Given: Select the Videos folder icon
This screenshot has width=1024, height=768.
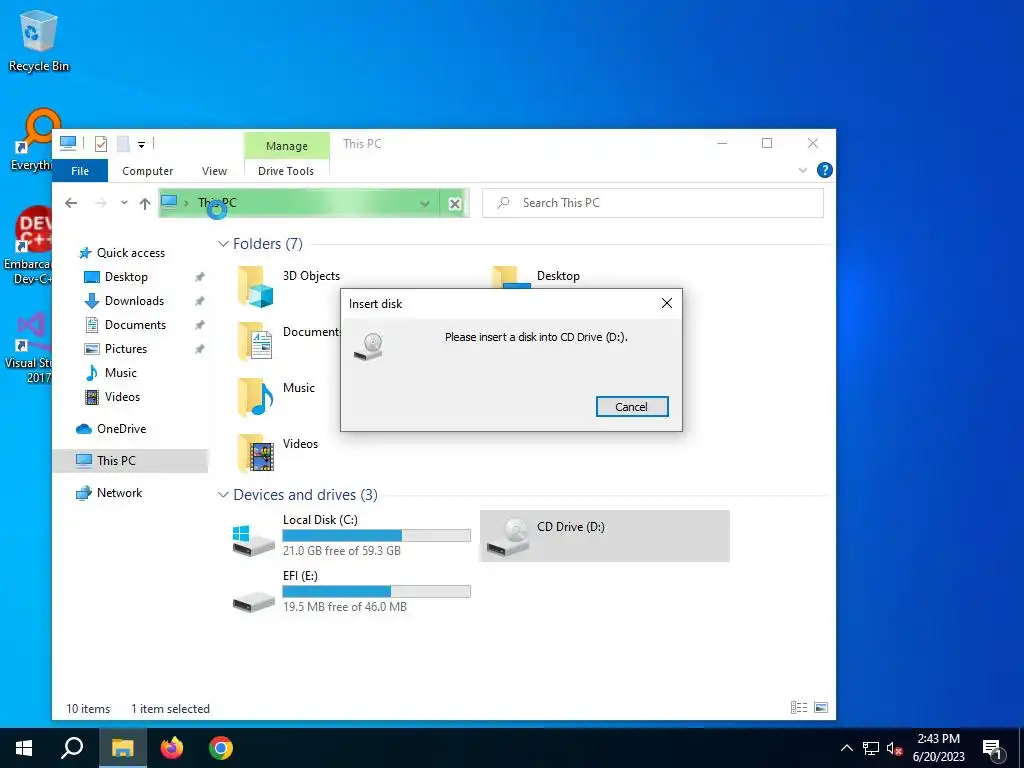Looking at the screenshot, I should coord(255,453).
